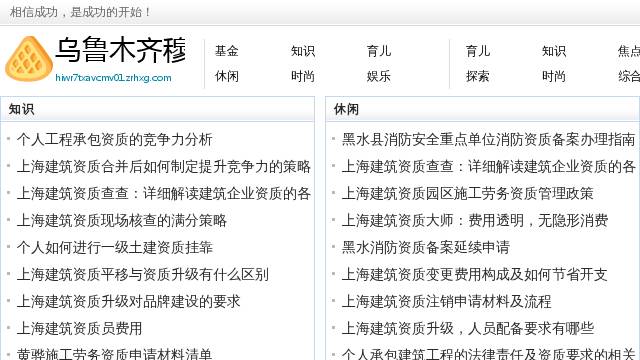Select 时尚 in the left navigation group
This screenshot has height=360, width=640.
302,76
